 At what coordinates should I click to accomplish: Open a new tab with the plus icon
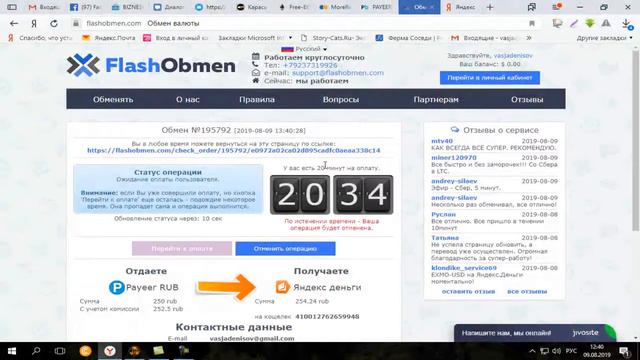click(490, 7)
